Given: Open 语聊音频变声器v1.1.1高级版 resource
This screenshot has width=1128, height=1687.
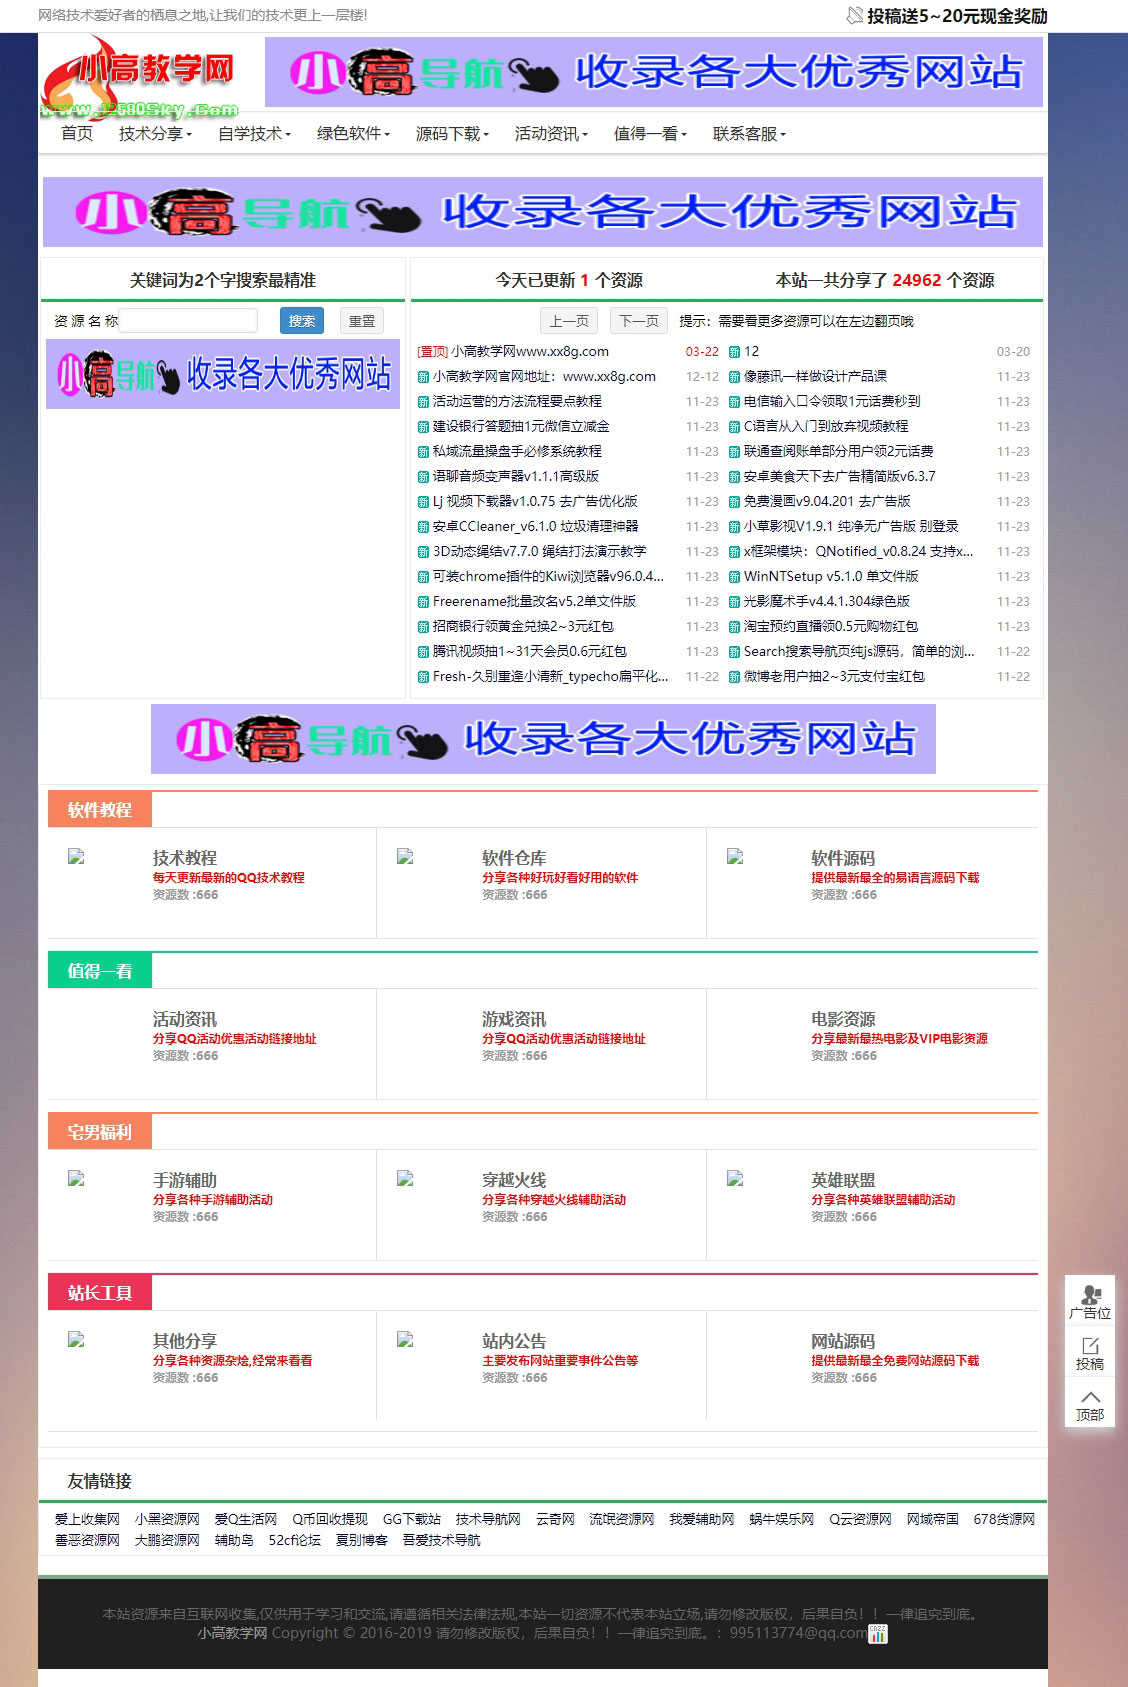Looking at the screenshot, I should pyautogui.click(x=516, y=476).
